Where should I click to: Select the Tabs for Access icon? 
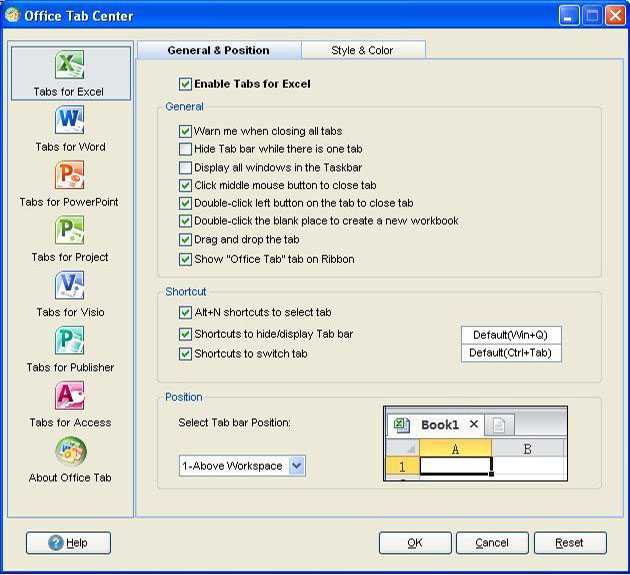[70, 395]
